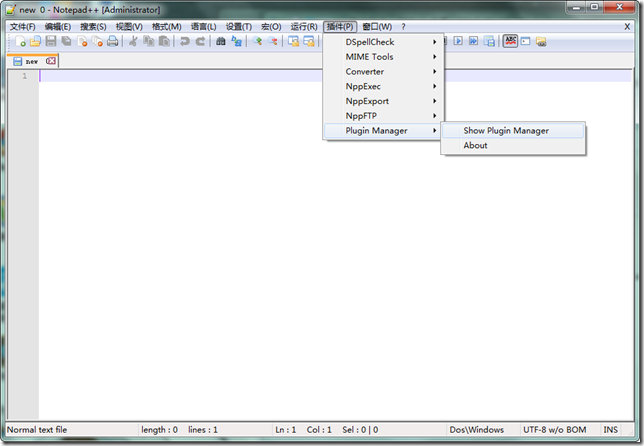Image resolution: width=644 pixels, height=446 pixels.
Task: Choose Show Plugin Manager
Action: (x=513, y=131)
